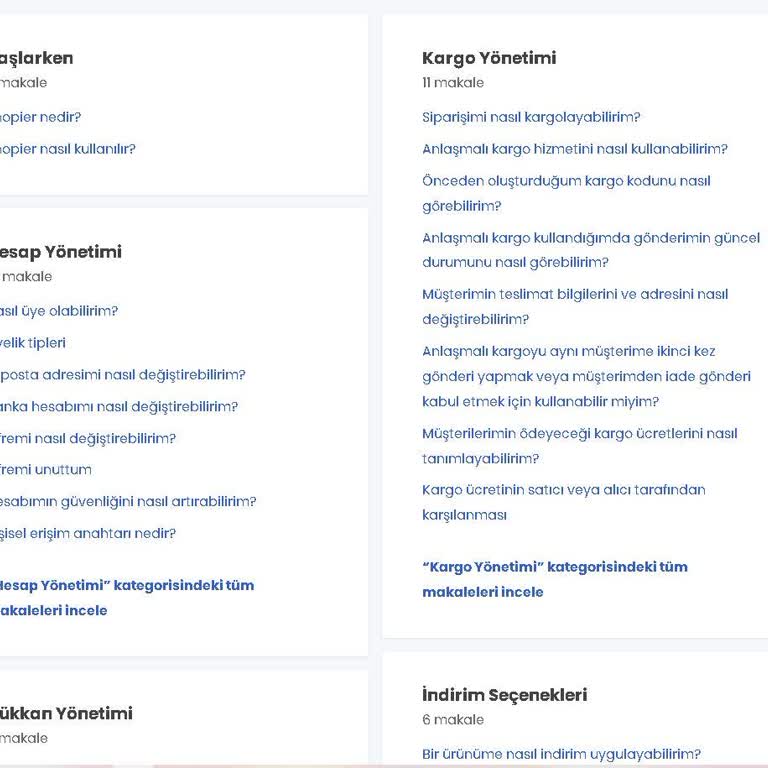
Task: Open 'Siparişimi nasıl kargolayabilirim?' article
Action: click(x=531, y=118)
